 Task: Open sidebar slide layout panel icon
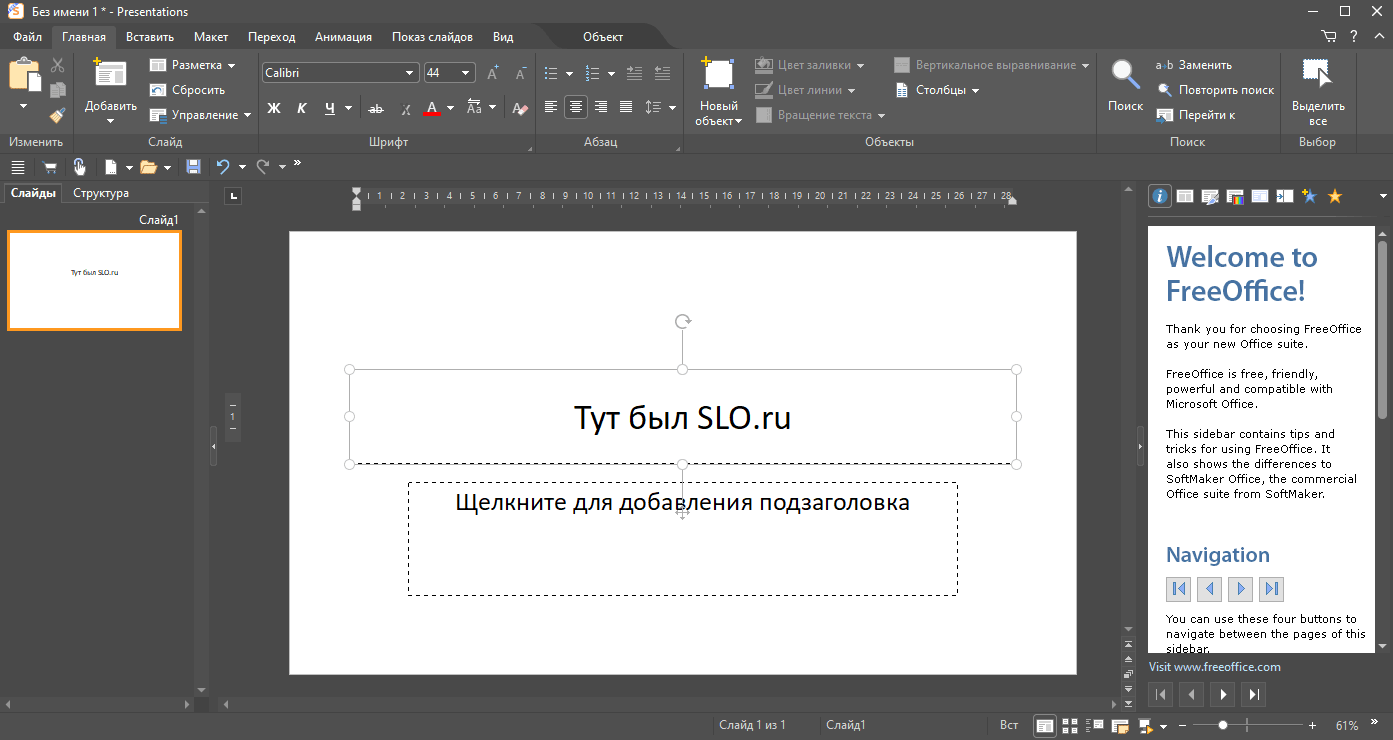(1184, 197)
